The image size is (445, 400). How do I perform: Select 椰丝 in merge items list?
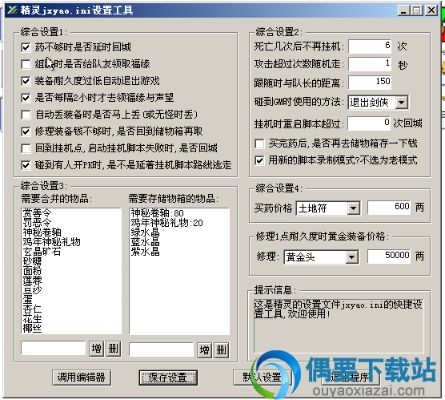(x=32, y=329)
